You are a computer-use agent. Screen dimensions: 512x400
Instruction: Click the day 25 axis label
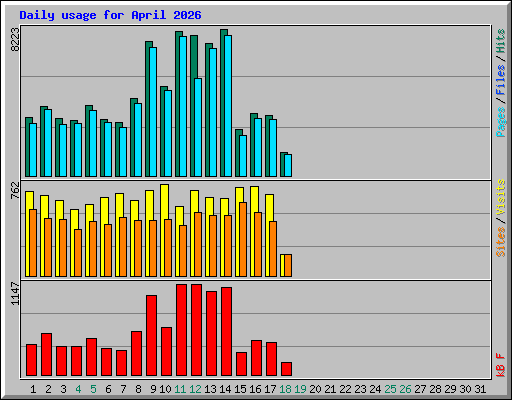pos(390,389)
